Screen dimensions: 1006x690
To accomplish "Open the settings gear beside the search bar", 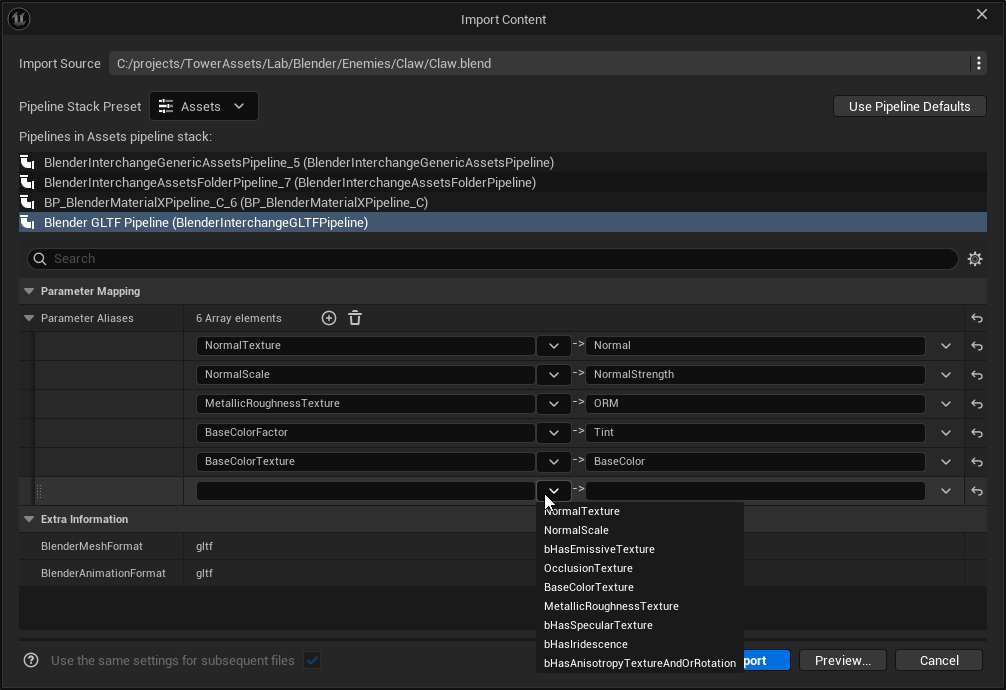I will click(975, 258).
